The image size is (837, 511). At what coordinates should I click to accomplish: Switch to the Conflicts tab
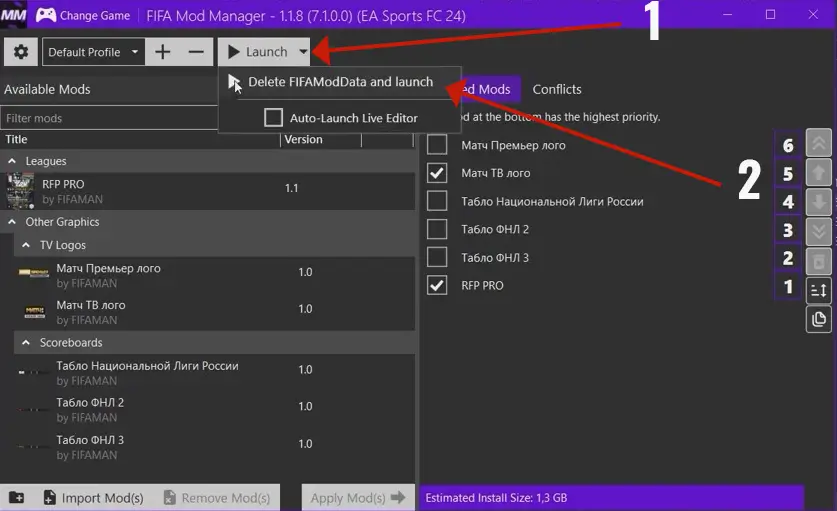(557, 89)
